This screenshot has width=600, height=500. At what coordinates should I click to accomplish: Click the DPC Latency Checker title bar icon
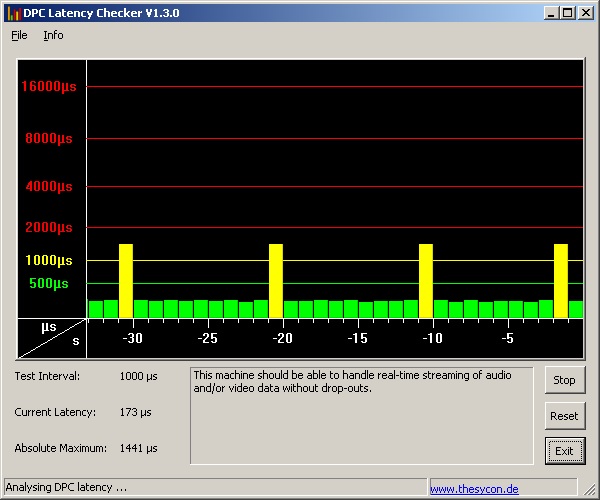14,13
